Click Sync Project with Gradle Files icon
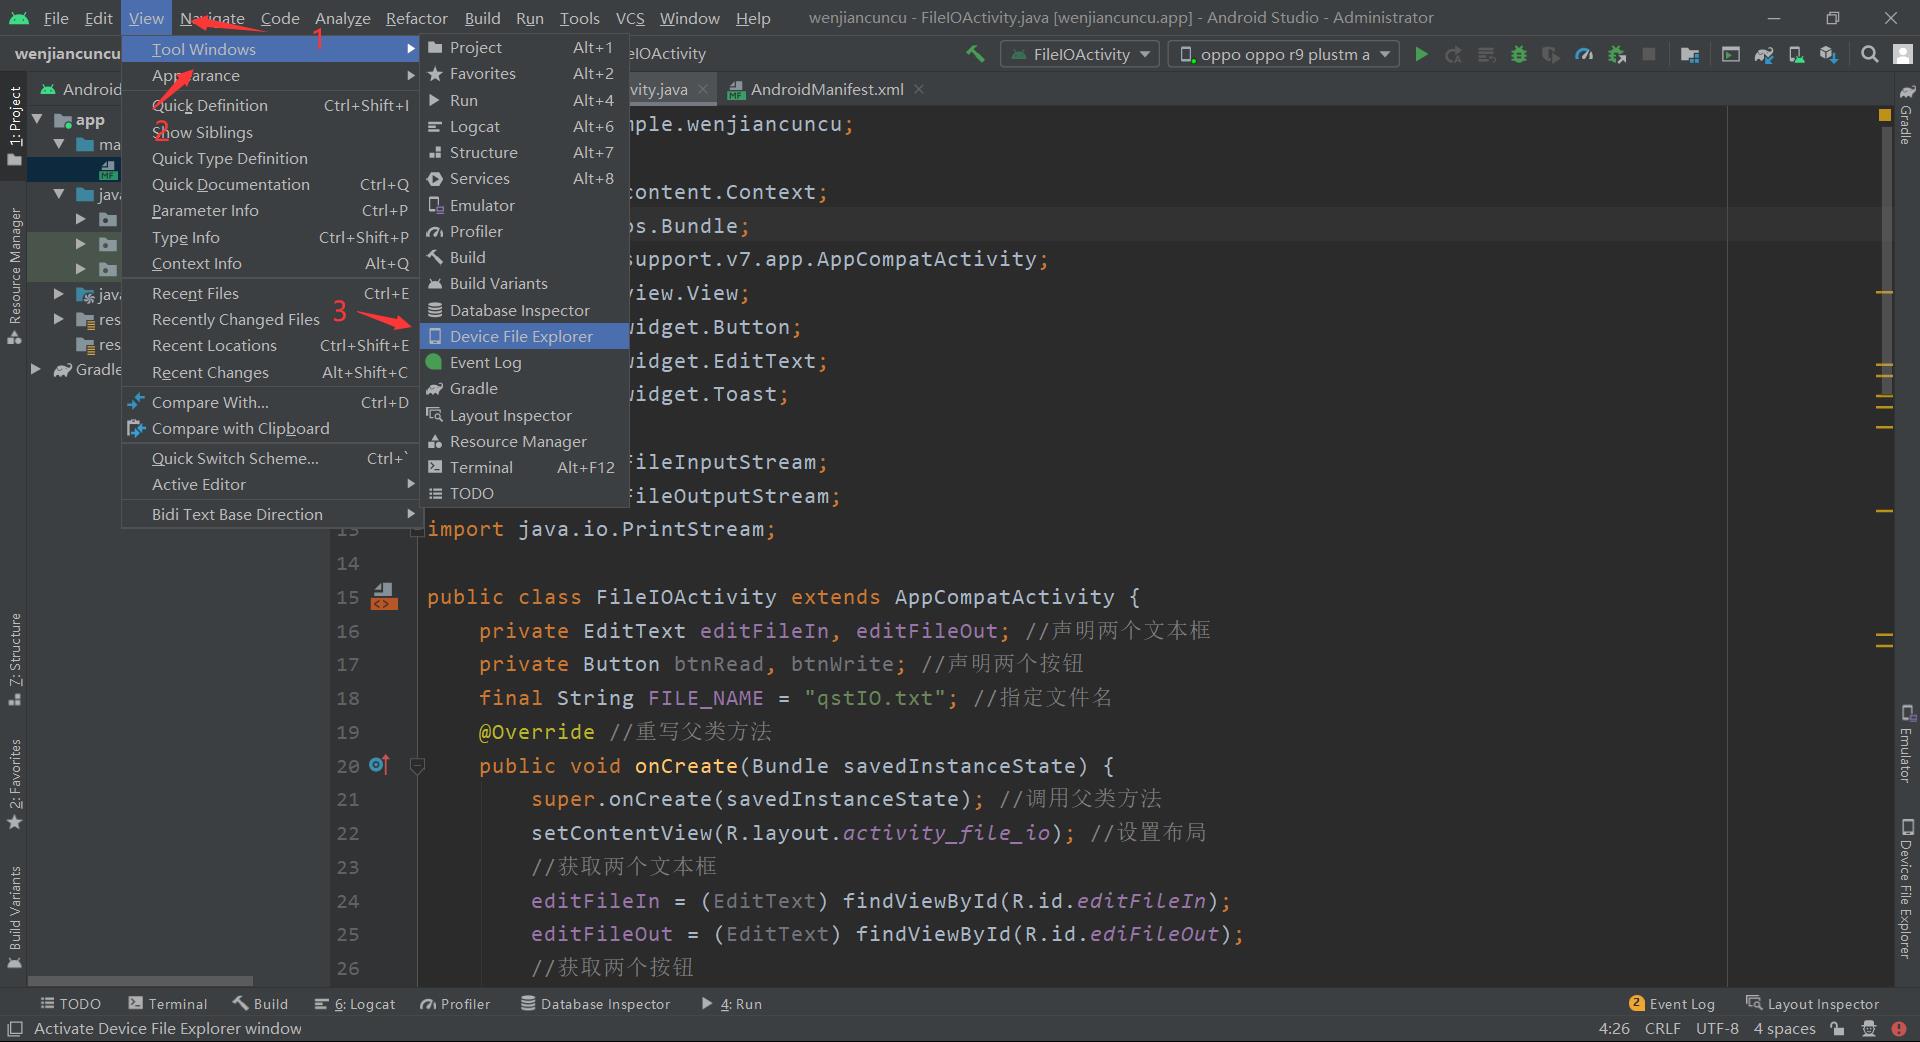1920x1042 pixels. click(x=1764, y=54)
